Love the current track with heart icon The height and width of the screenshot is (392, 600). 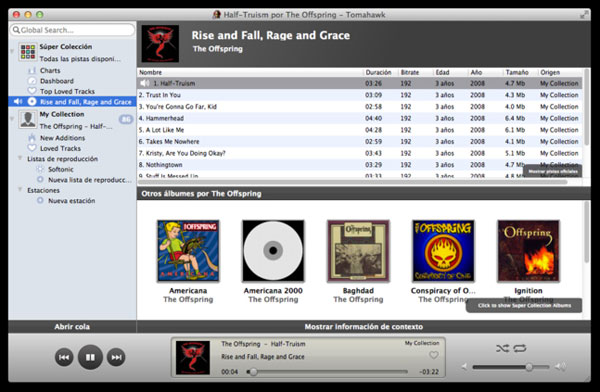(x=434, y=355)
